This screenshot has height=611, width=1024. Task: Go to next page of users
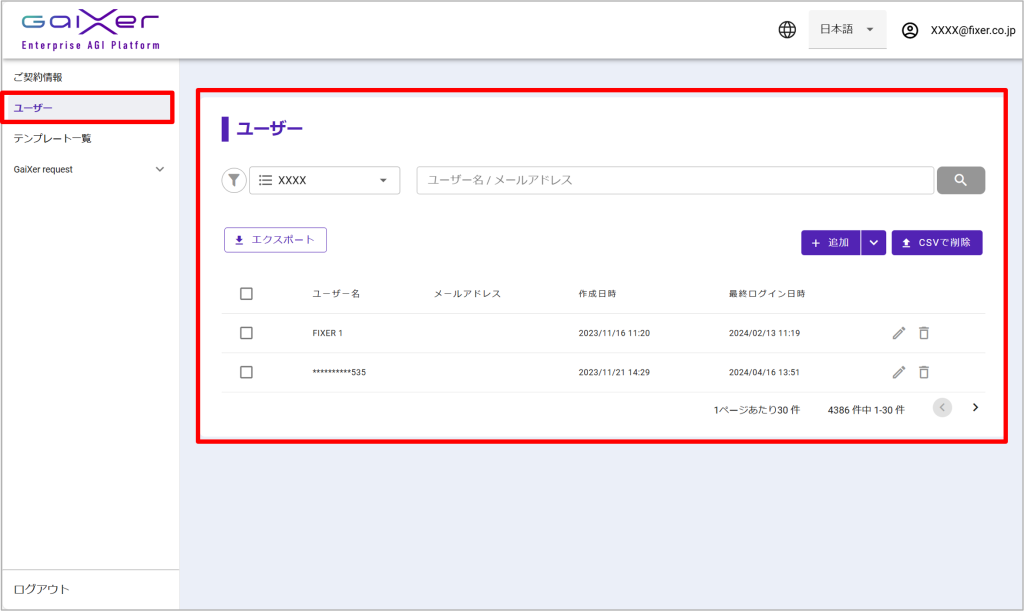(975, 408)
